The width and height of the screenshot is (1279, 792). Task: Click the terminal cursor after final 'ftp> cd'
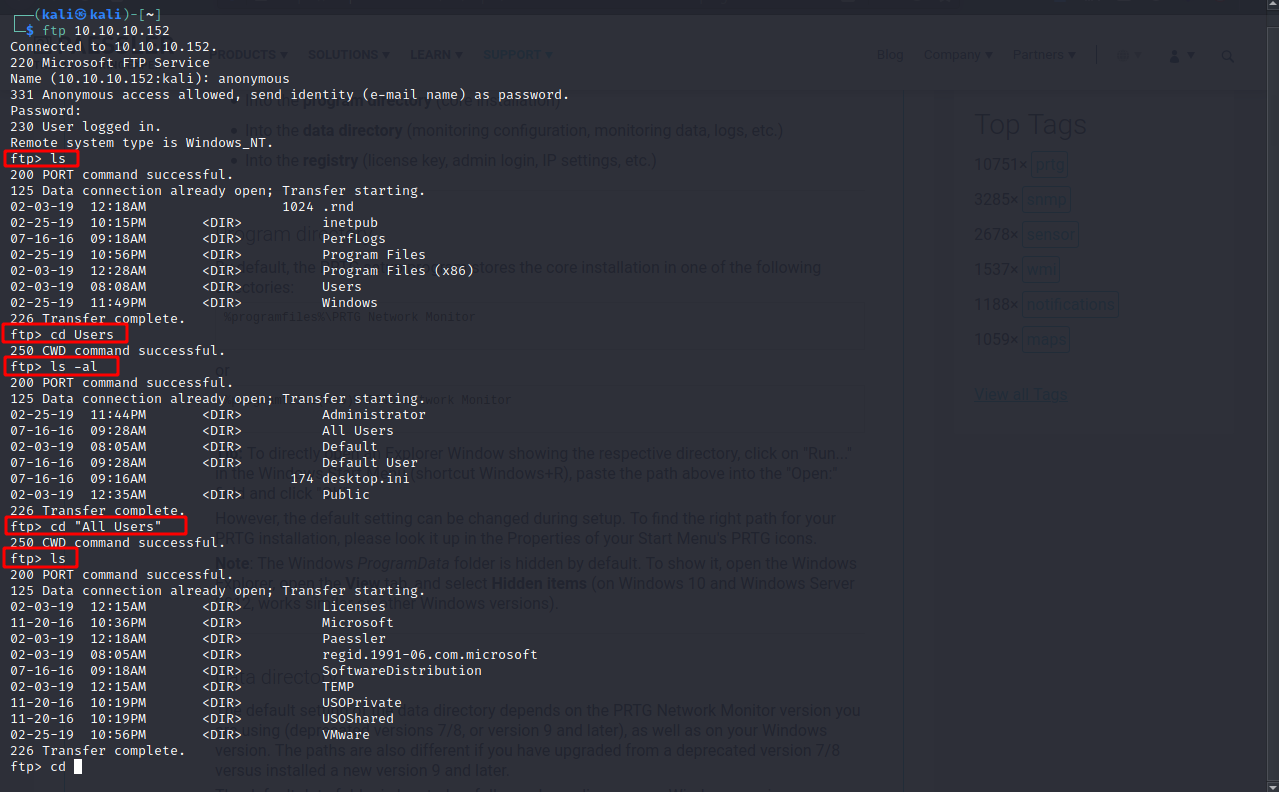pos(78,767)
